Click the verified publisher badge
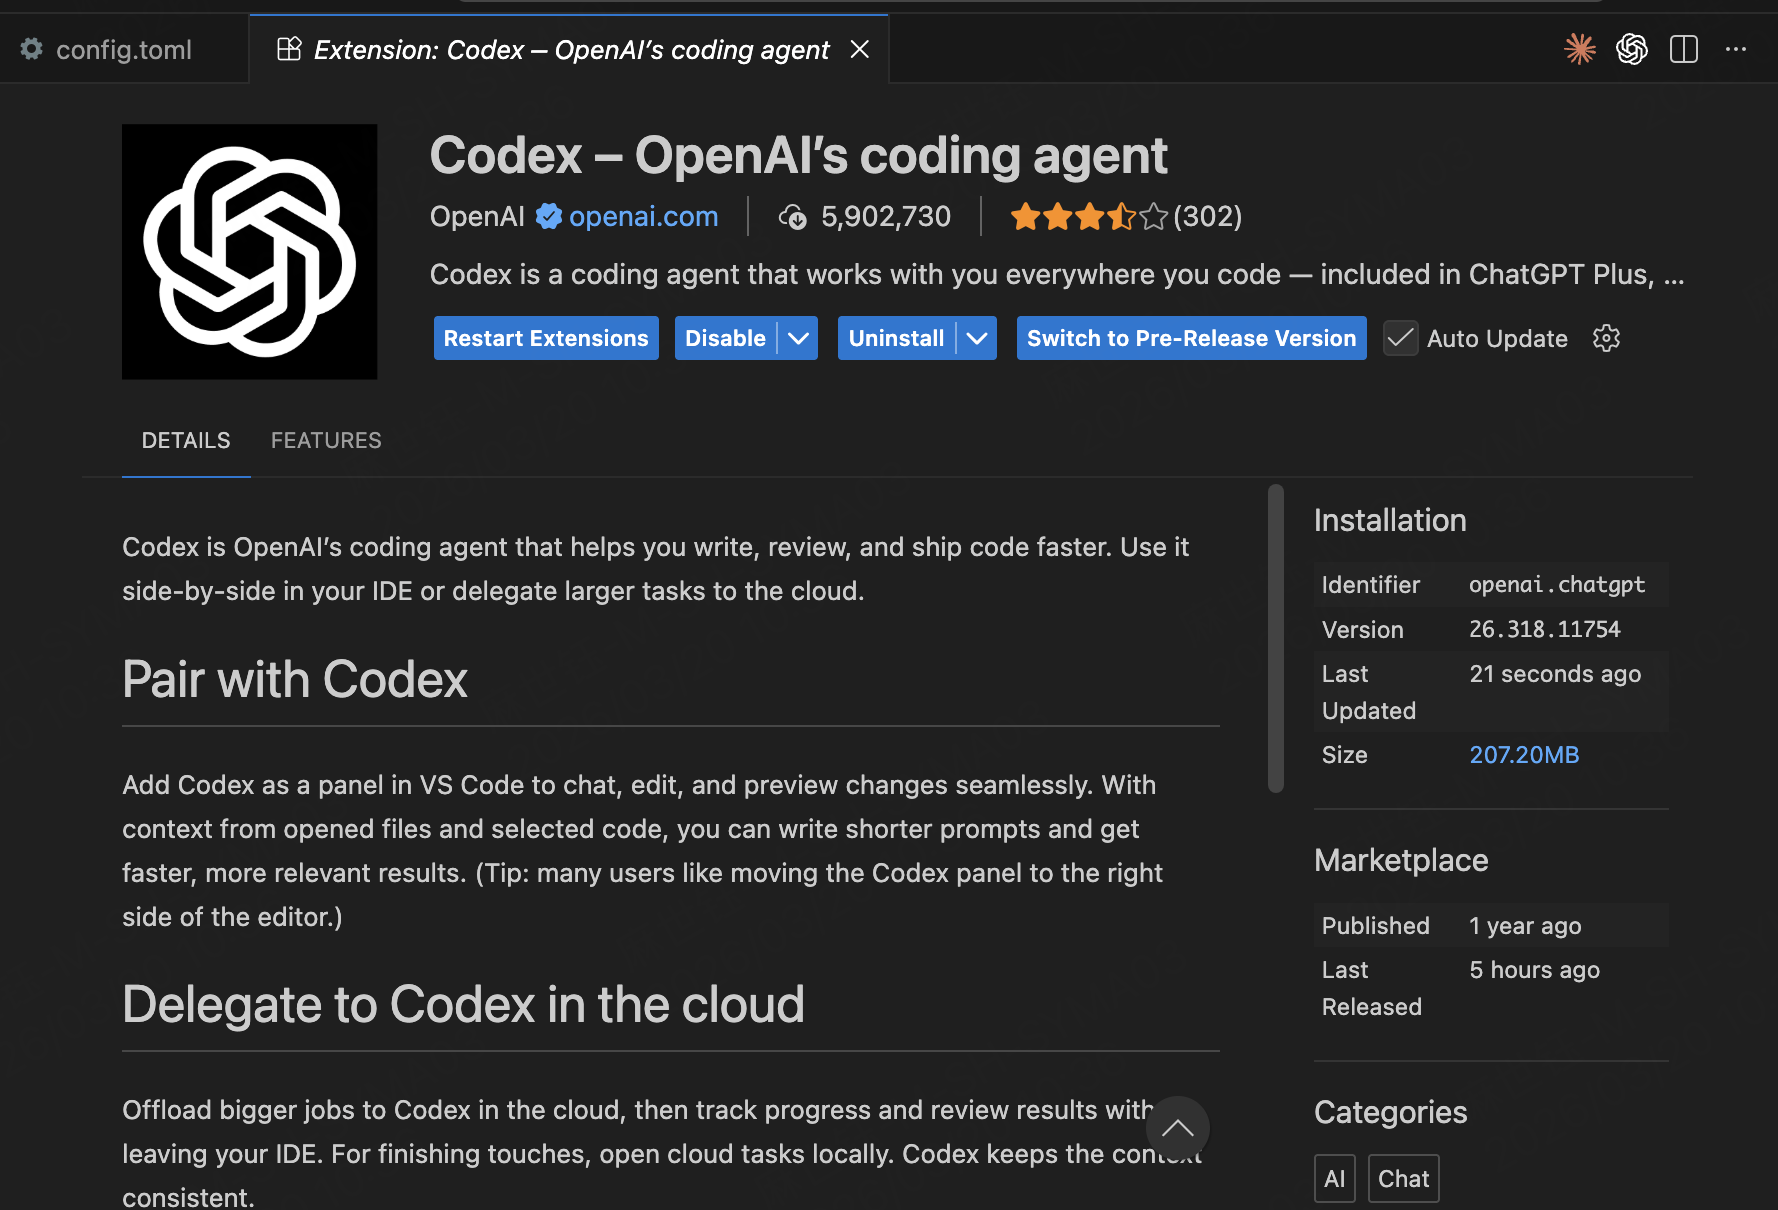The height and width of the screenshot is (1210, 1778). coord(549,216)
